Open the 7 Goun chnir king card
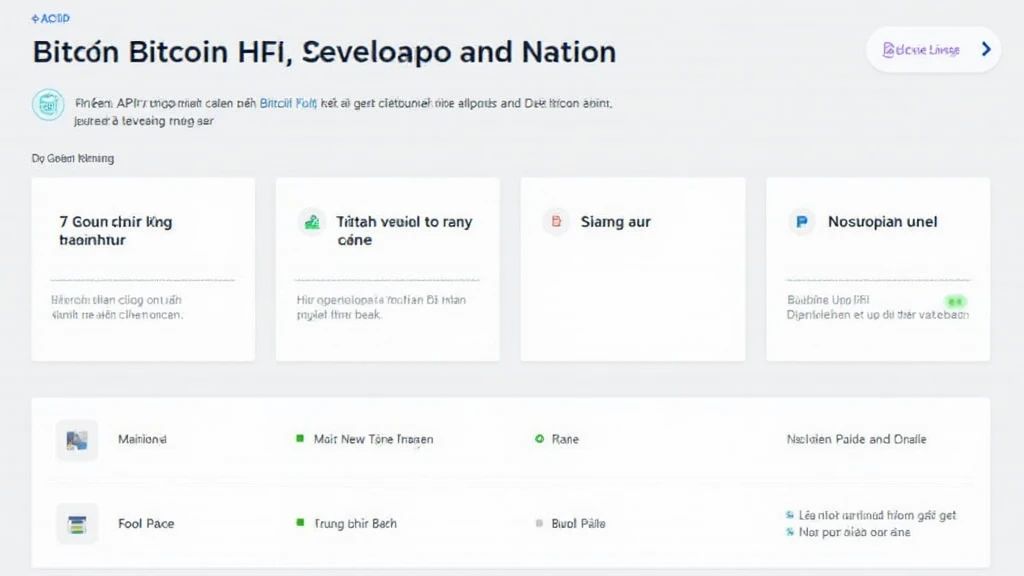 pos(143,269)
